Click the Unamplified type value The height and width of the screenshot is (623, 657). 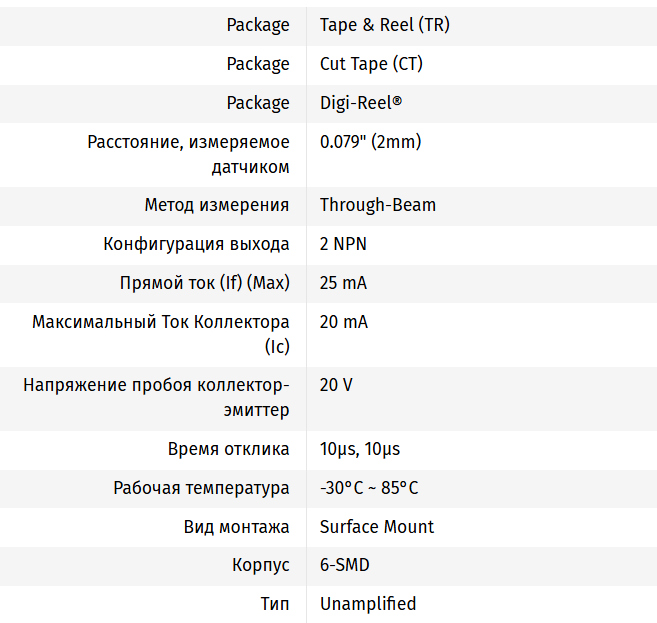click(x=367, y=604)
